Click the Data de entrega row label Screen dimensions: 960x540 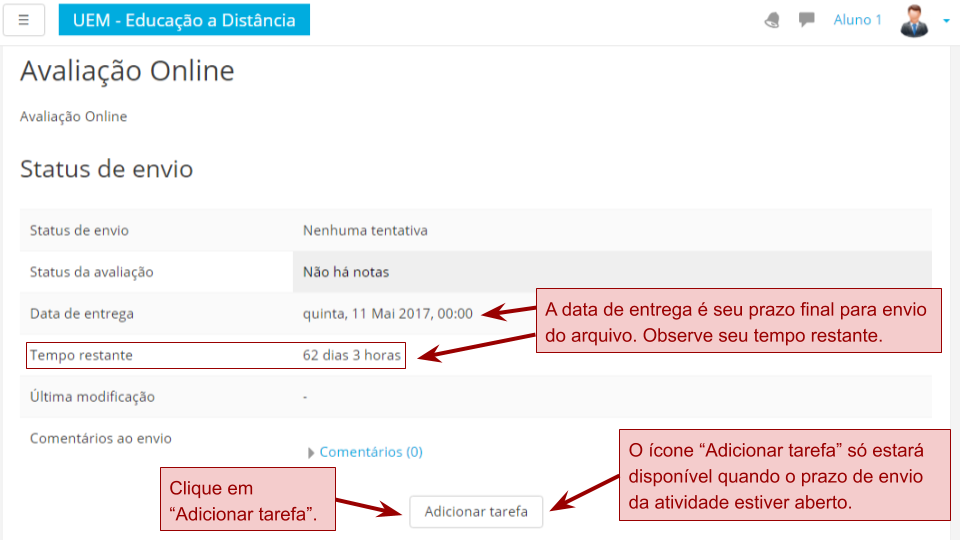pos(82,313)
